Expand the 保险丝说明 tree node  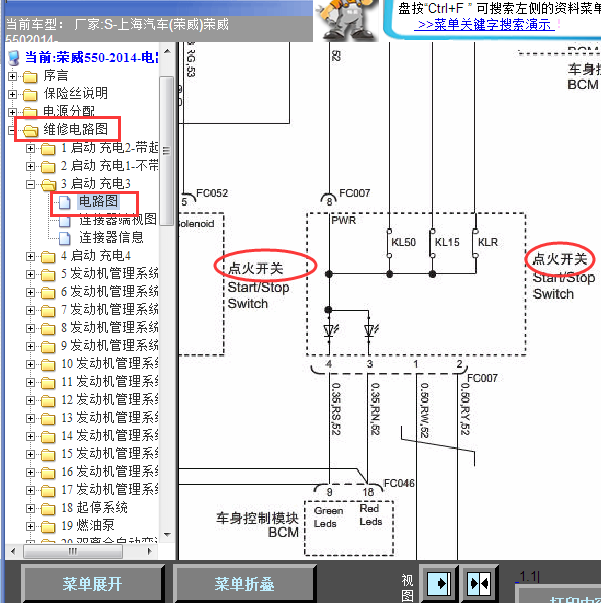coord(12,94)
